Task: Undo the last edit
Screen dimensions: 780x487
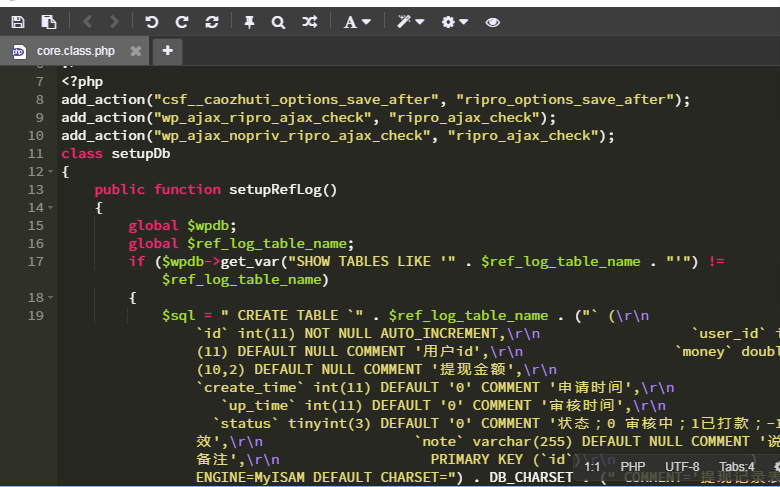Action: [151, 22]
